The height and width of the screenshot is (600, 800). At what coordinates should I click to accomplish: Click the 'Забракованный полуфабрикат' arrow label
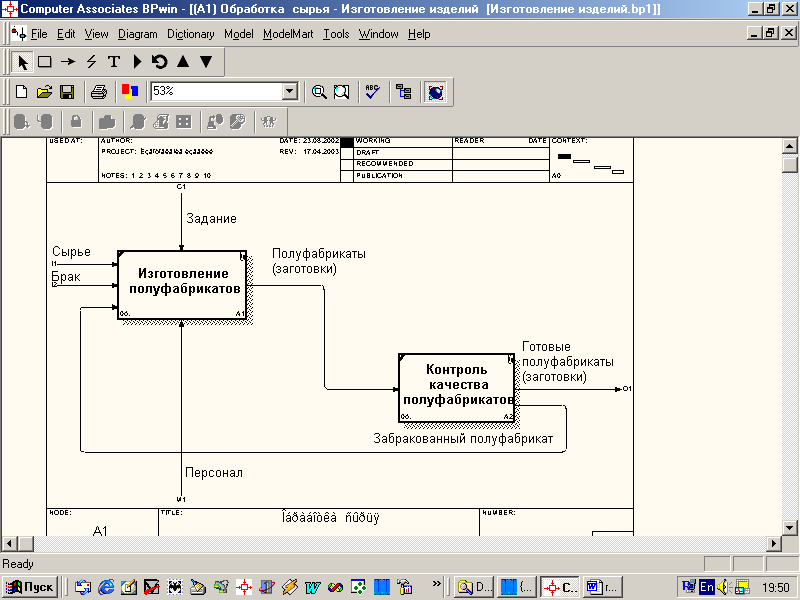[463, 439]
